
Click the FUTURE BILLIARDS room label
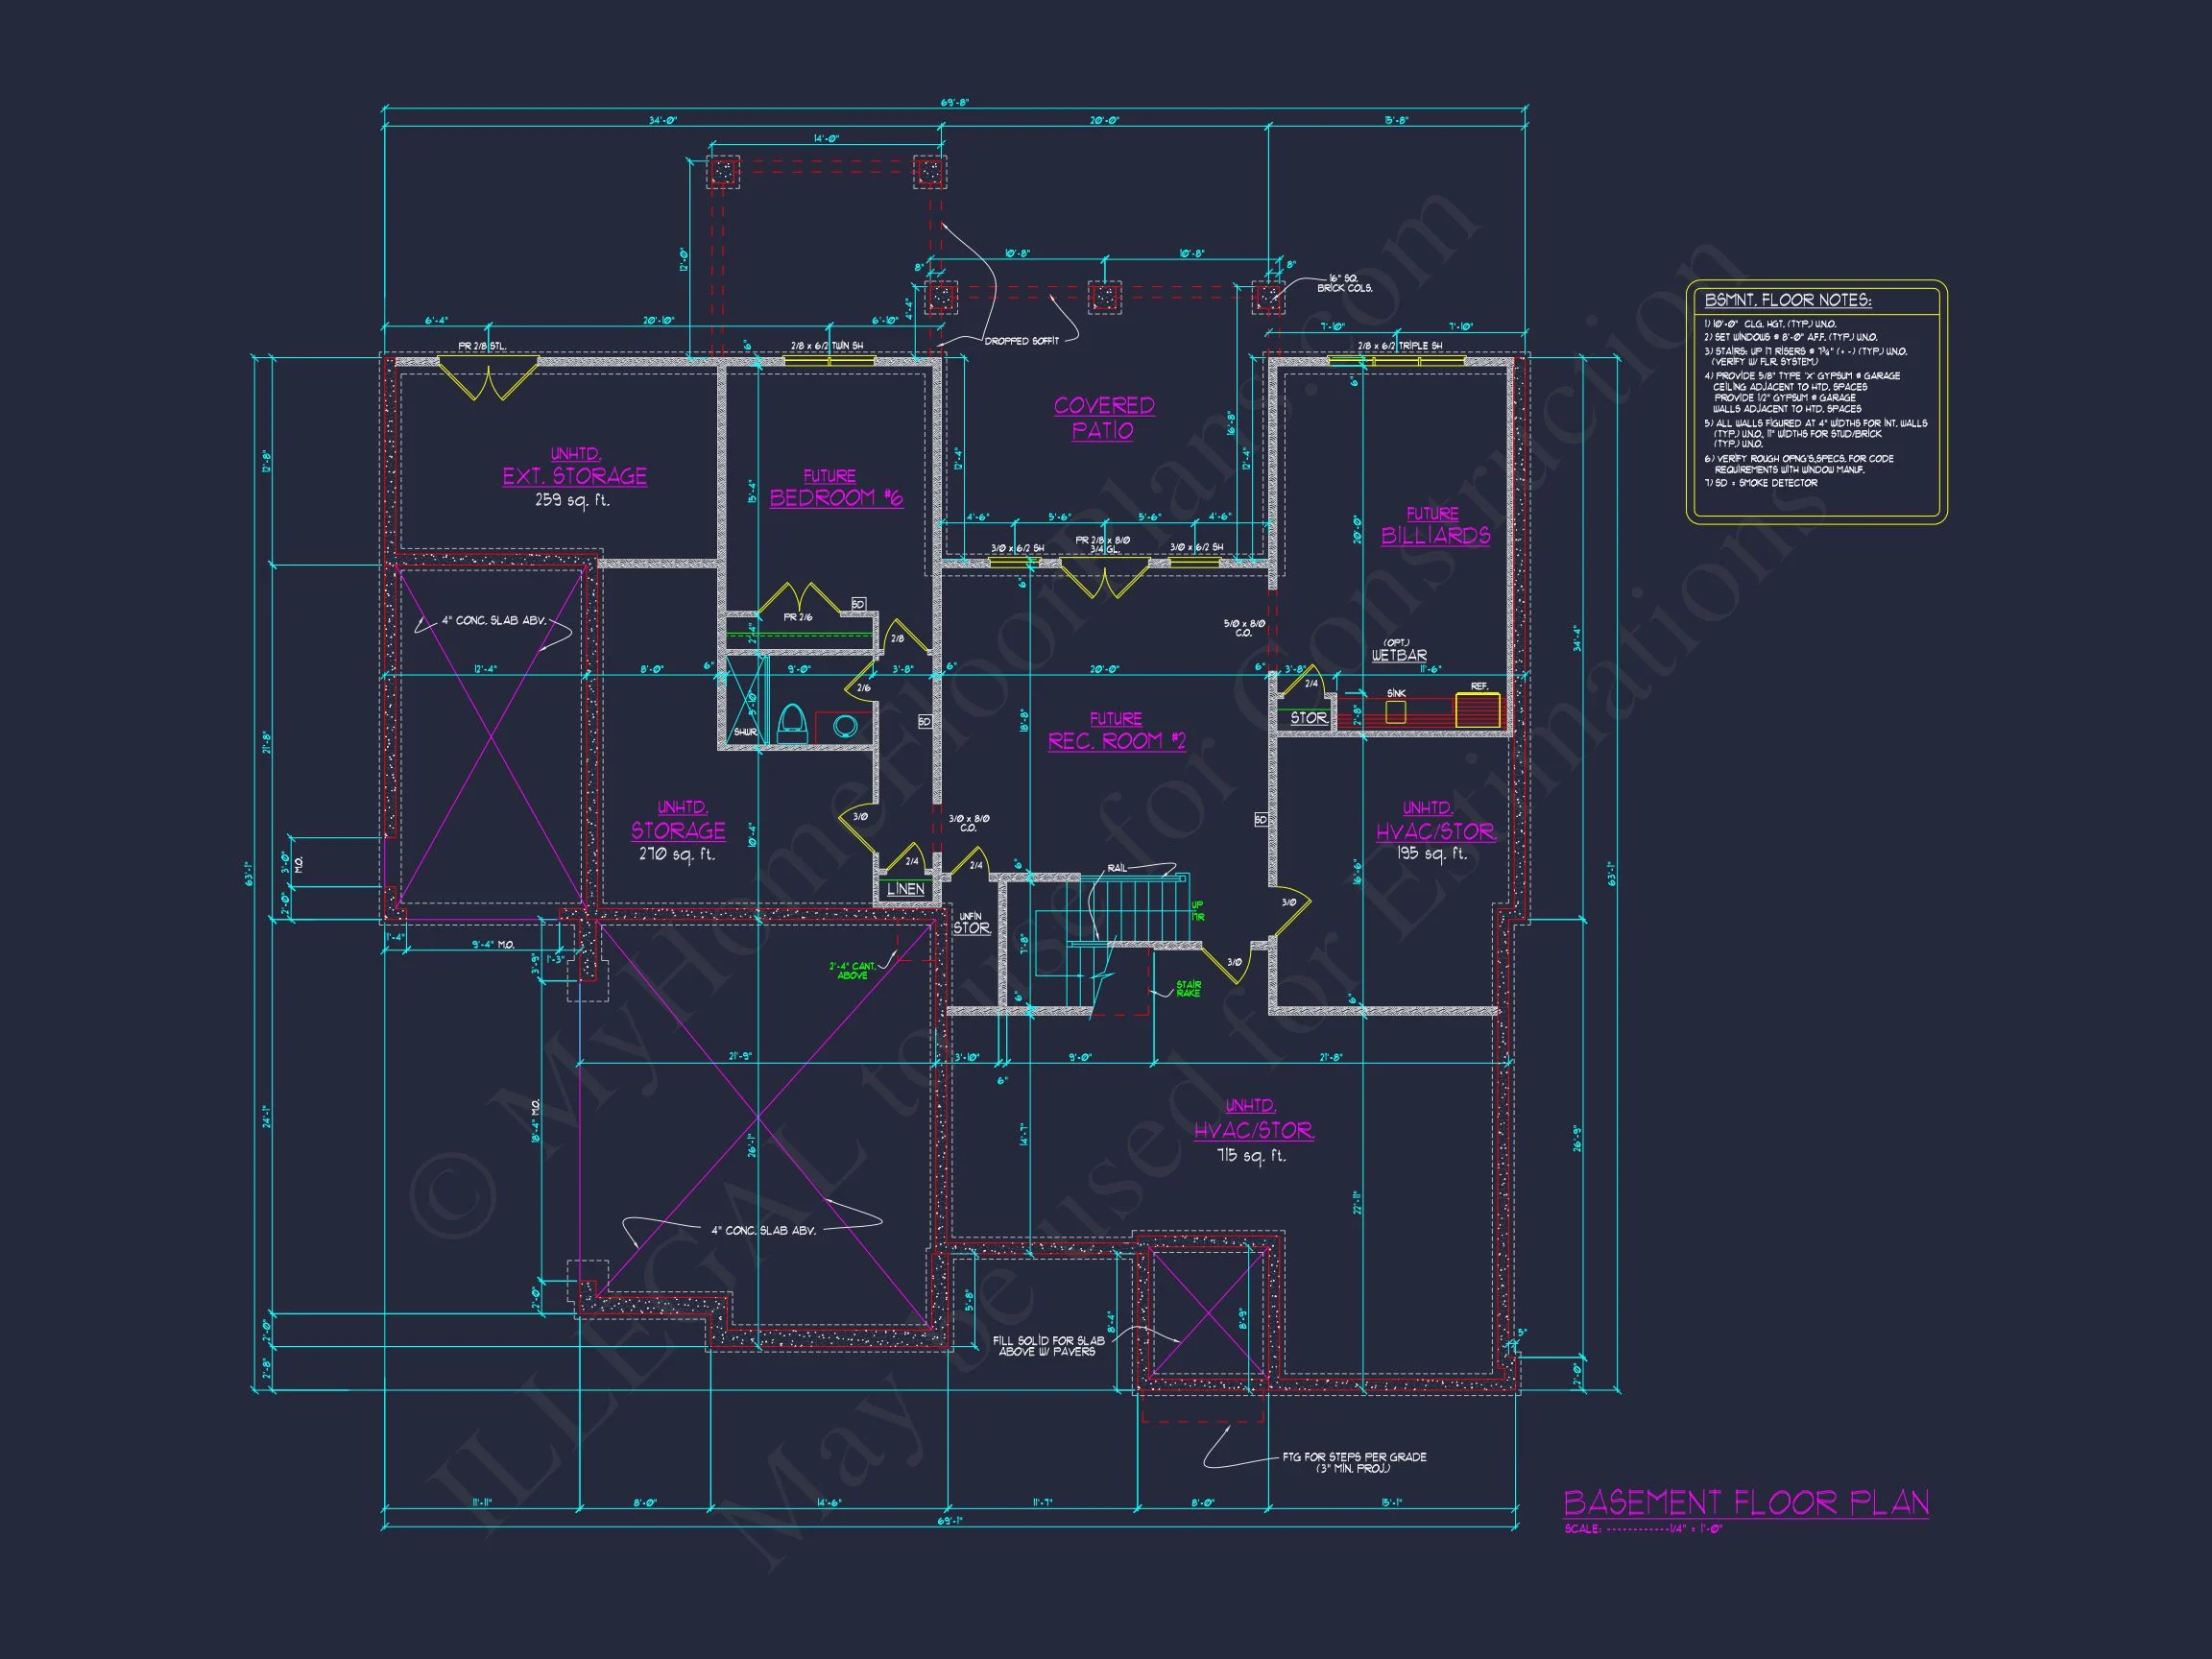[x=1435, y=526]
